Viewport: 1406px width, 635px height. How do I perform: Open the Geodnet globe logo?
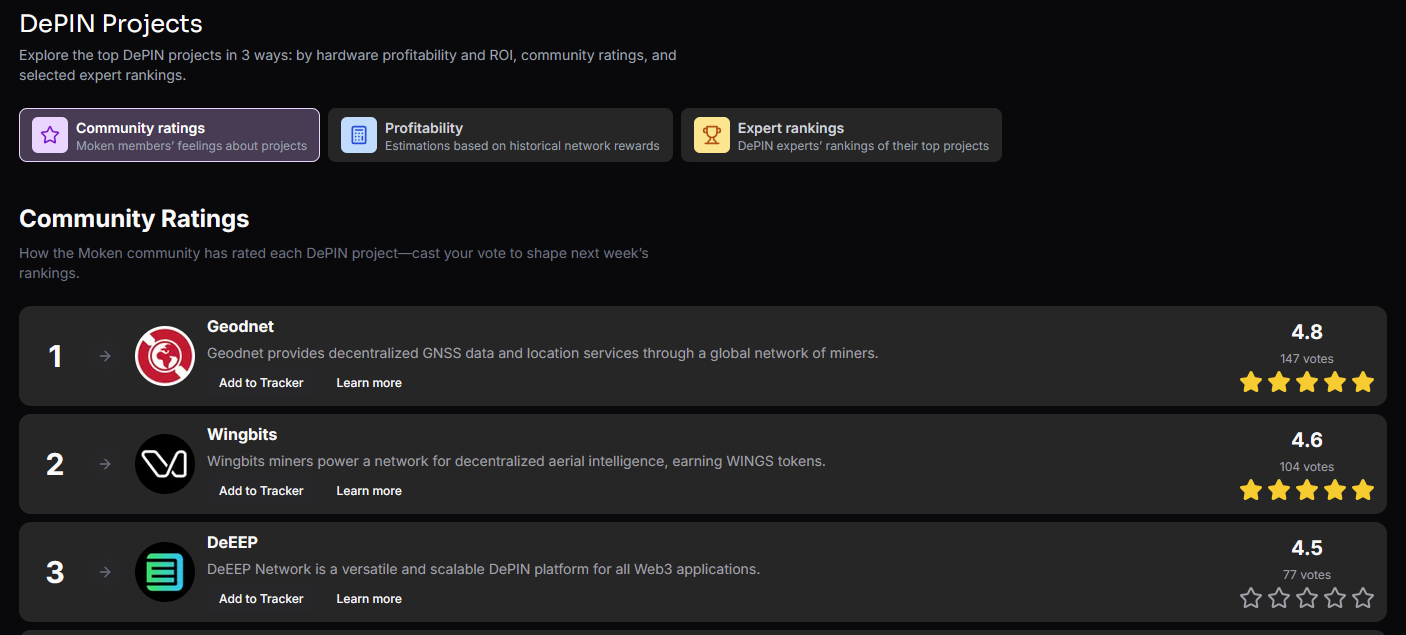point(165,356)
